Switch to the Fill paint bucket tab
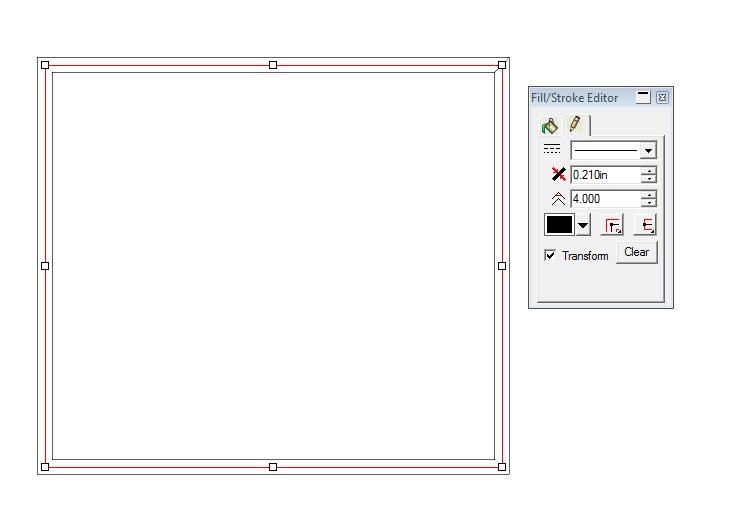 [550, 126]
